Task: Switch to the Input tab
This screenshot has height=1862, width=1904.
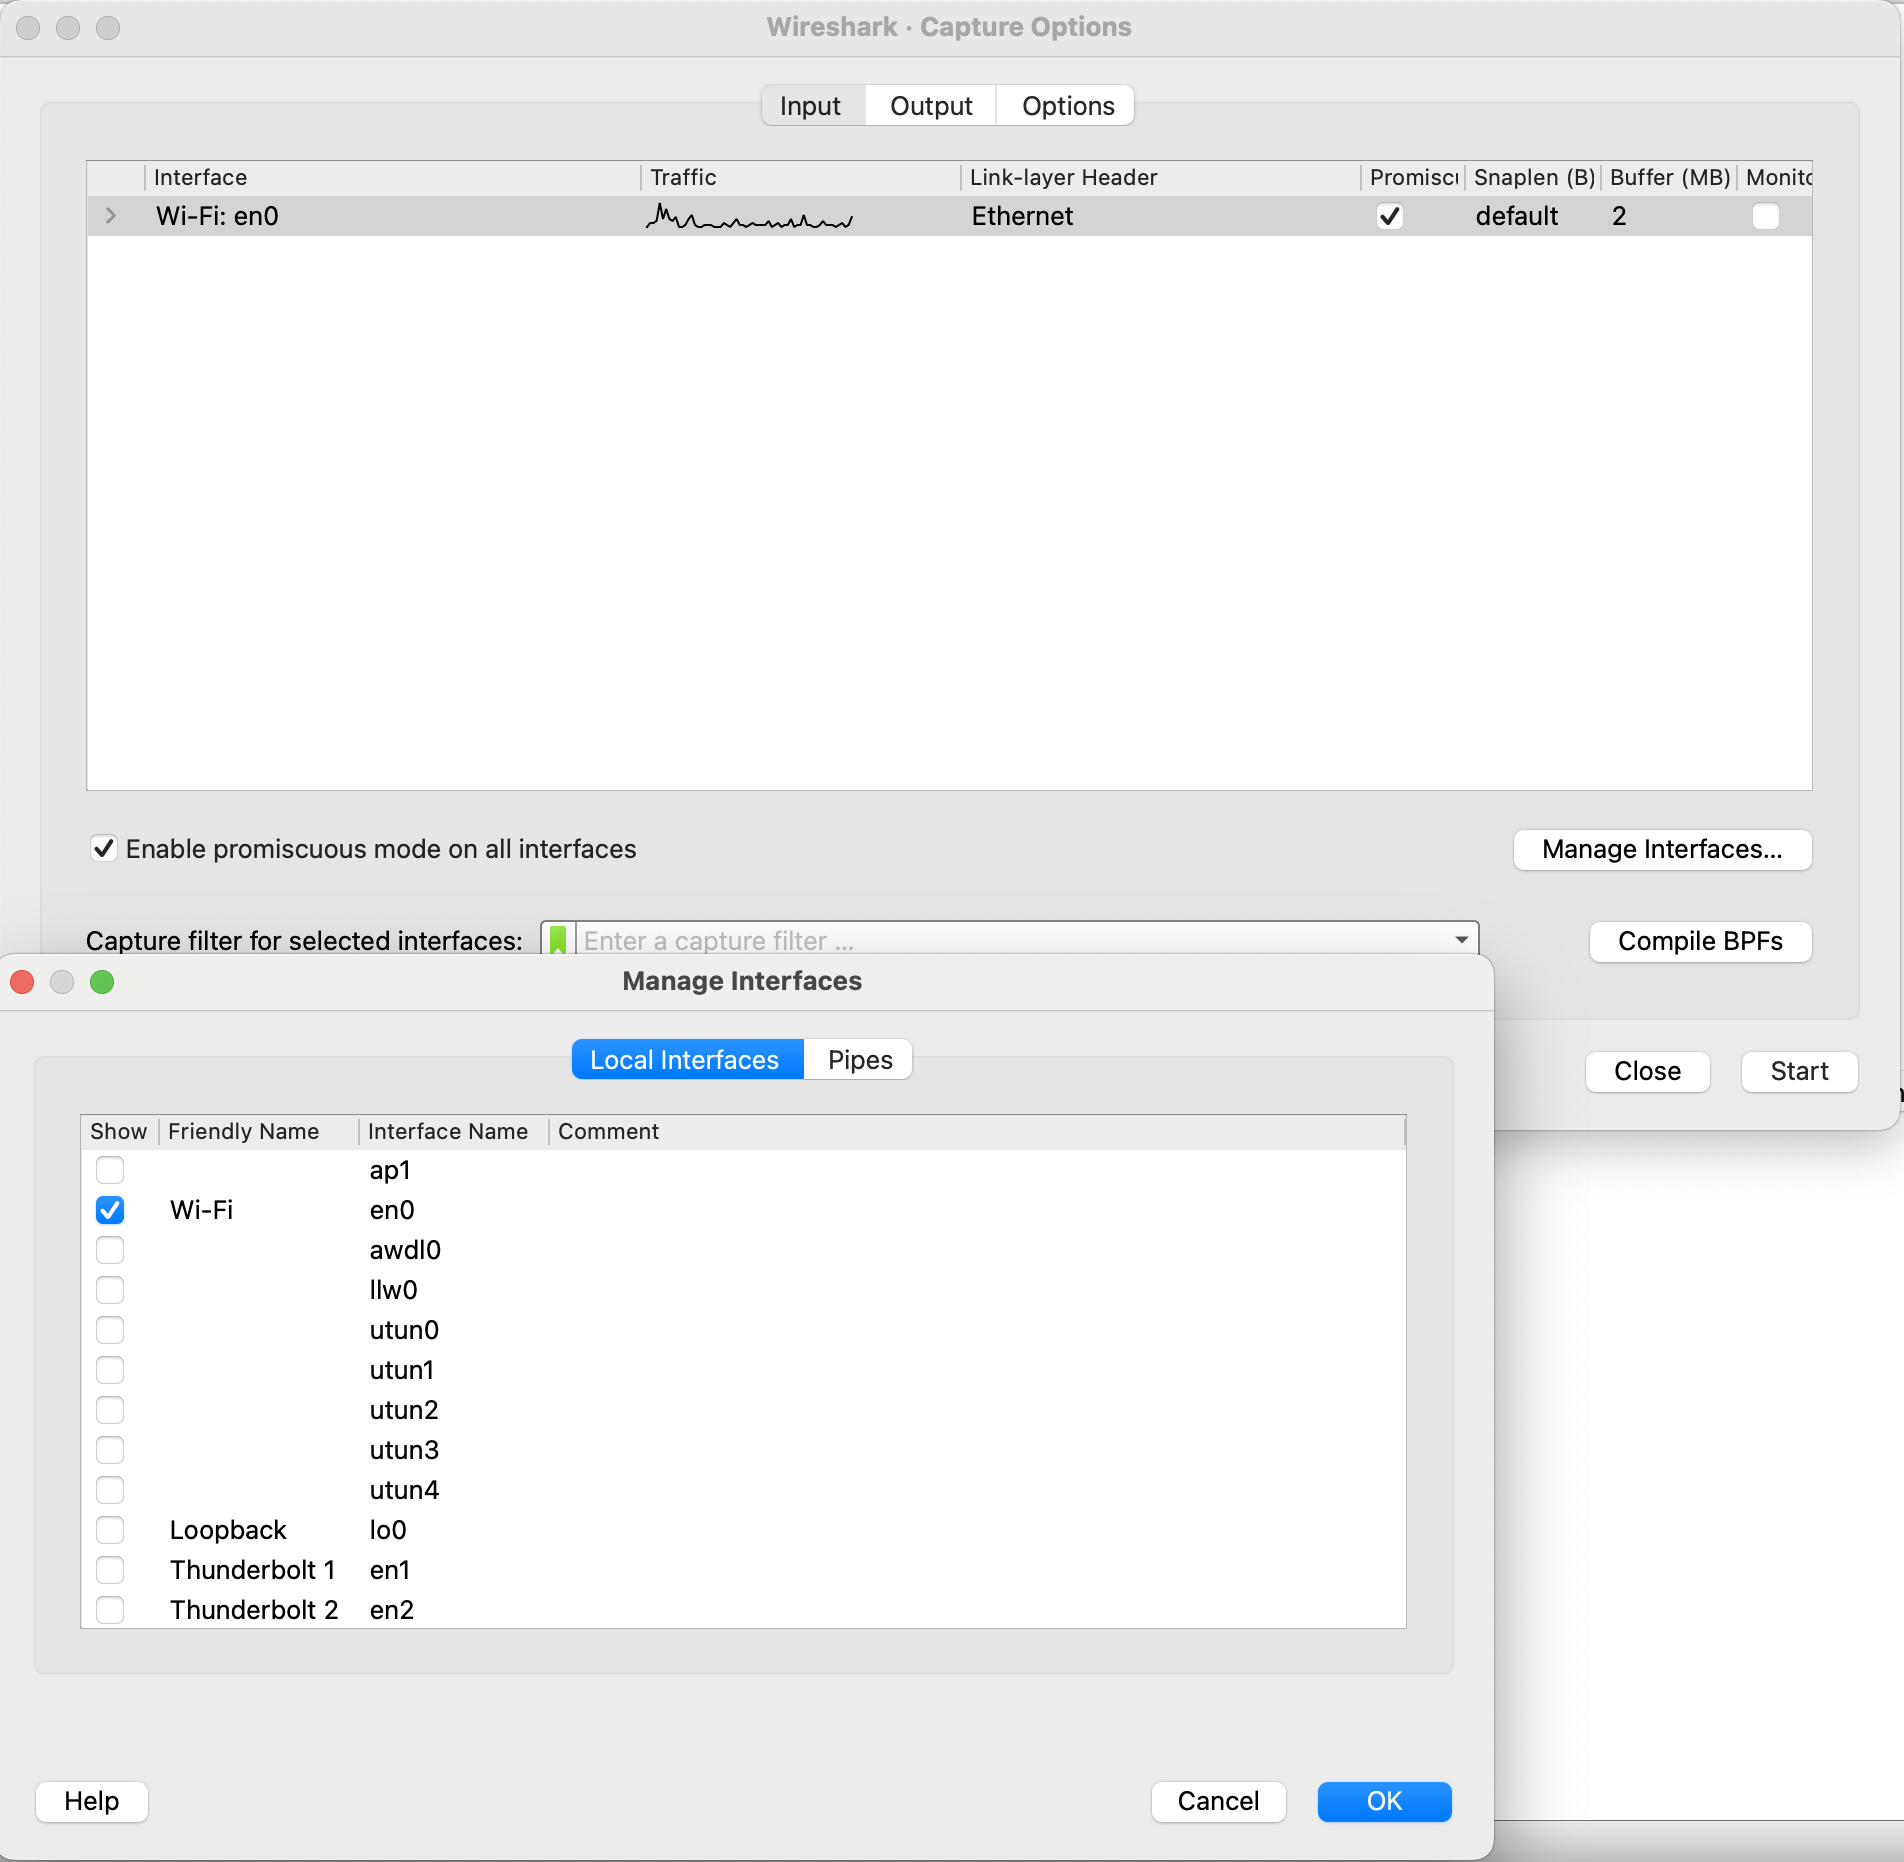Action: click(810, 106)
